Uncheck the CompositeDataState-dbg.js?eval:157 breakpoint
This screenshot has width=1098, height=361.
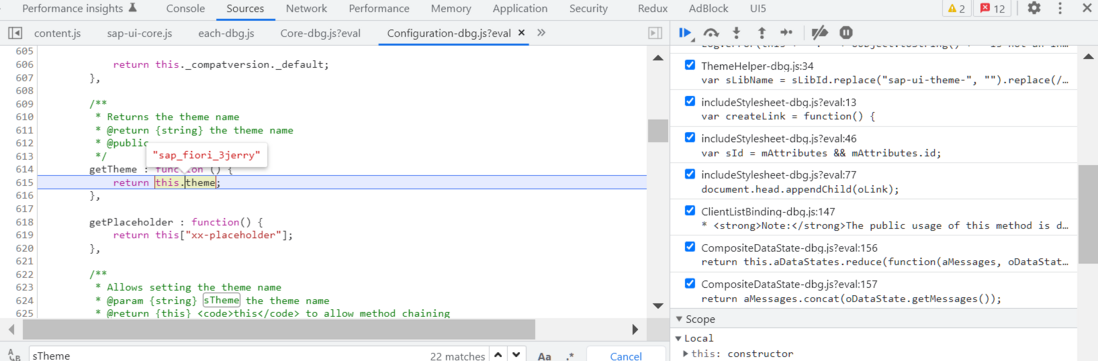690,283
